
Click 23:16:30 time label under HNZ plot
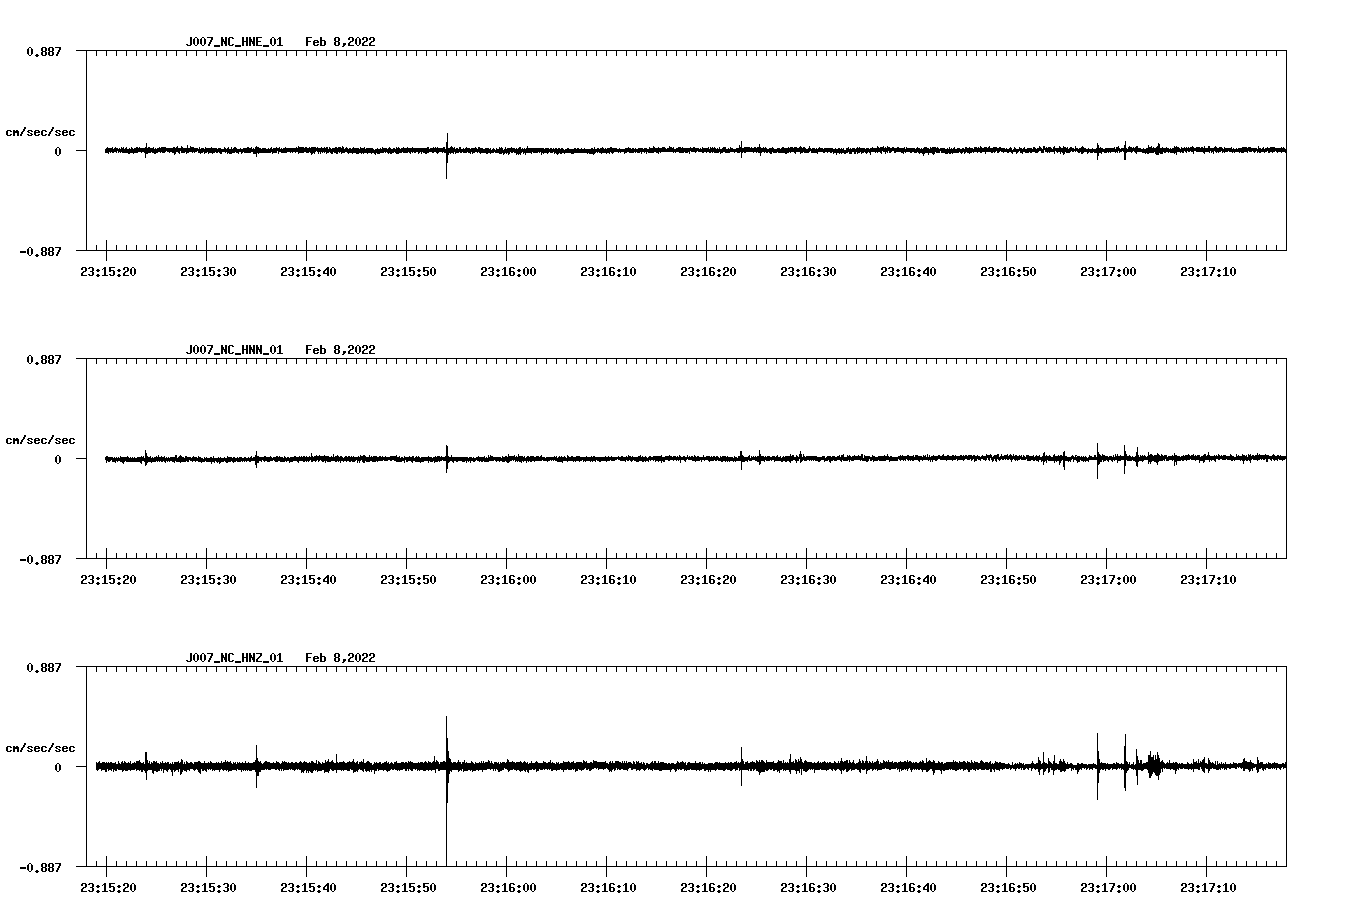pyautogui.click(x=808, y=888)
